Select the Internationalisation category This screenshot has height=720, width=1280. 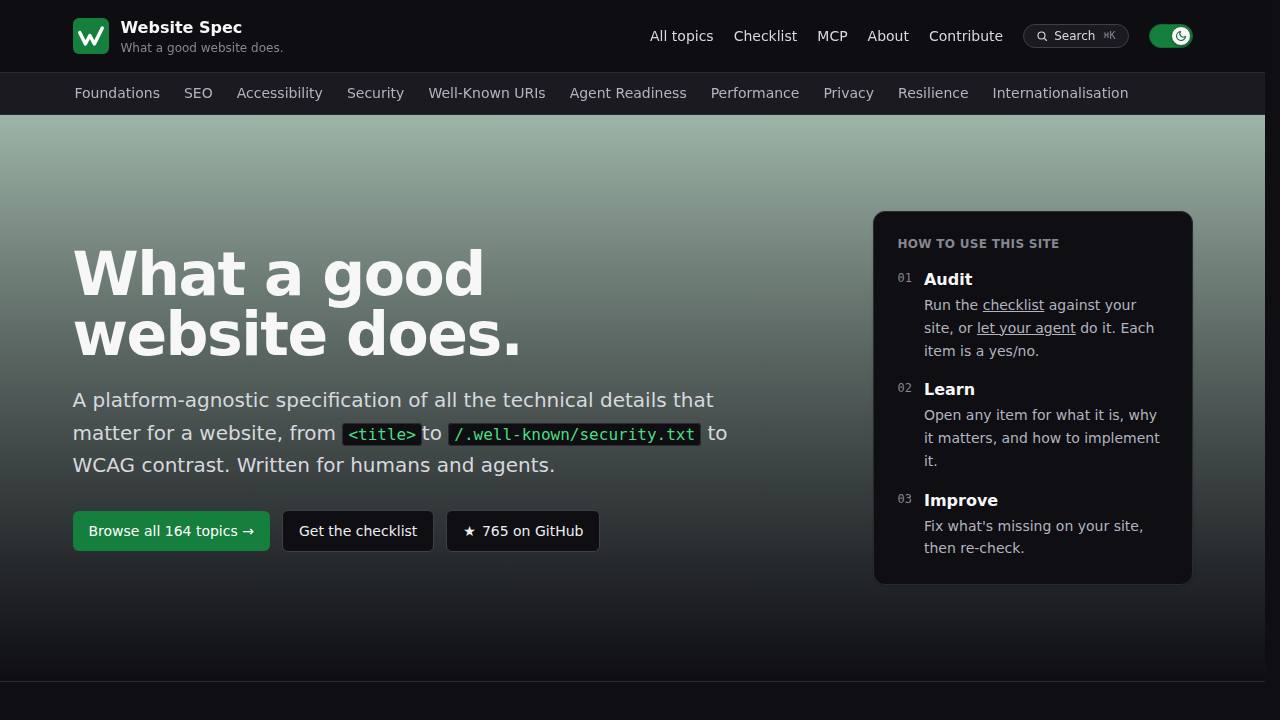click(1060, 93)
